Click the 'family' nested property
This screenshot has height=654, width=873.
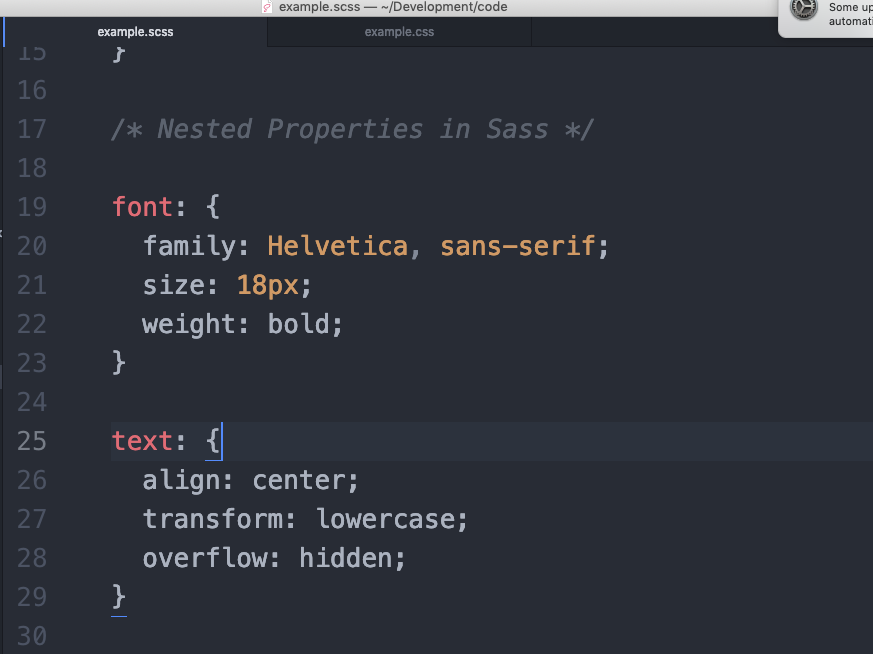(189, 246)
